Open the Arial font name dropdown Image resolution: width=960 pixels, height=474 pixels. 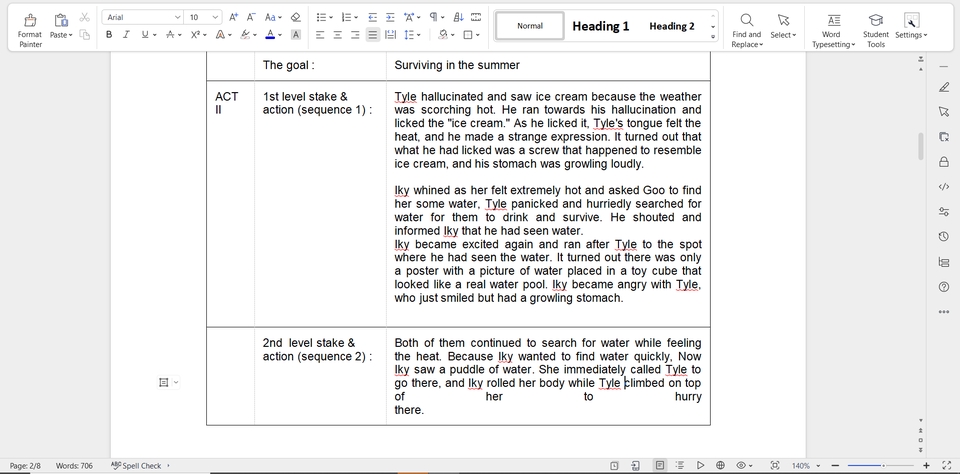(177, 17)
